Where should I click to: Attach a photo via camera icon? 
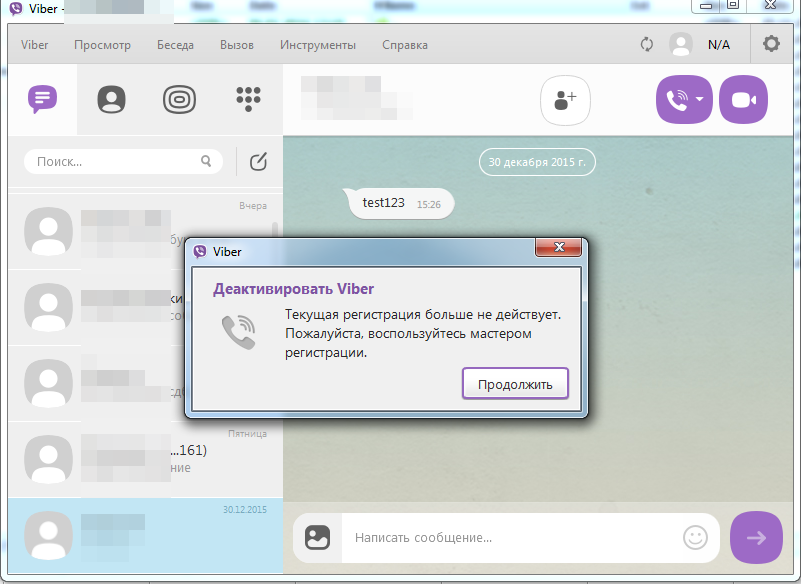coord(316,538)
